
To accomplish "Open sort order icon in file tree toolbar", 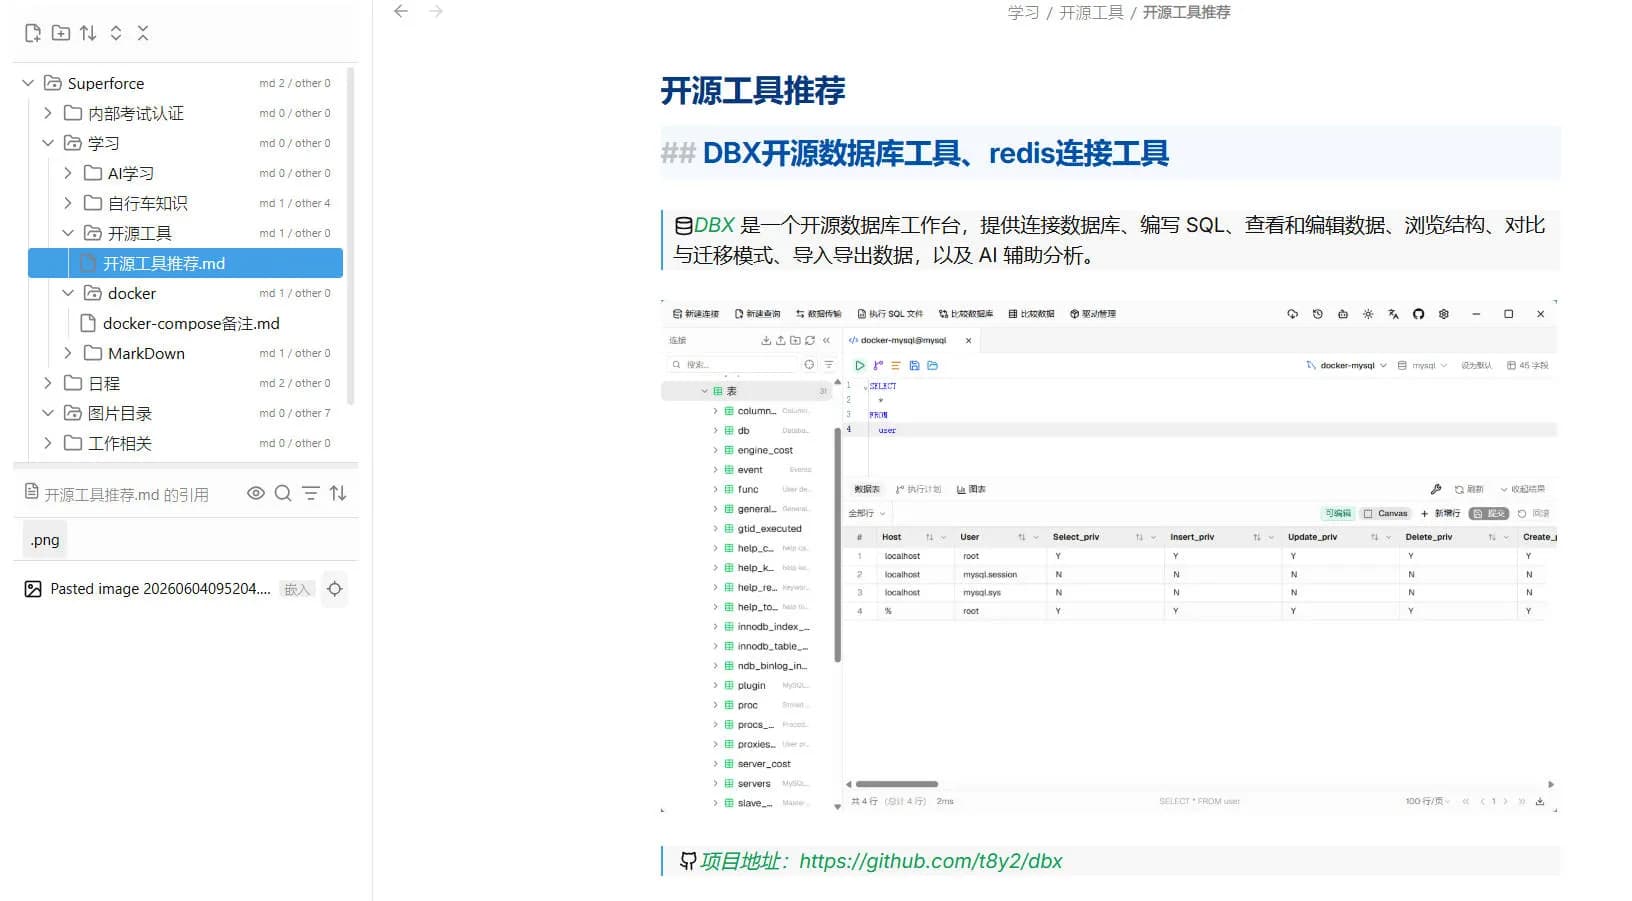I will tap(88, 33).
